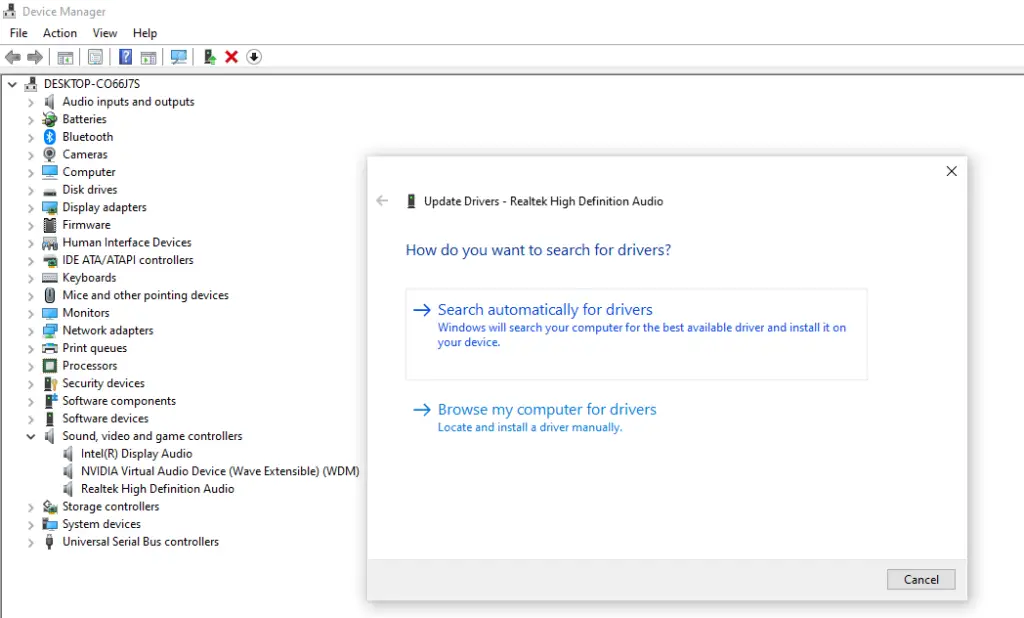Choose Browse my computer for drivers
Image resolution: width=1024 pixels, height=618 pixels.
[x=534, y=417]
